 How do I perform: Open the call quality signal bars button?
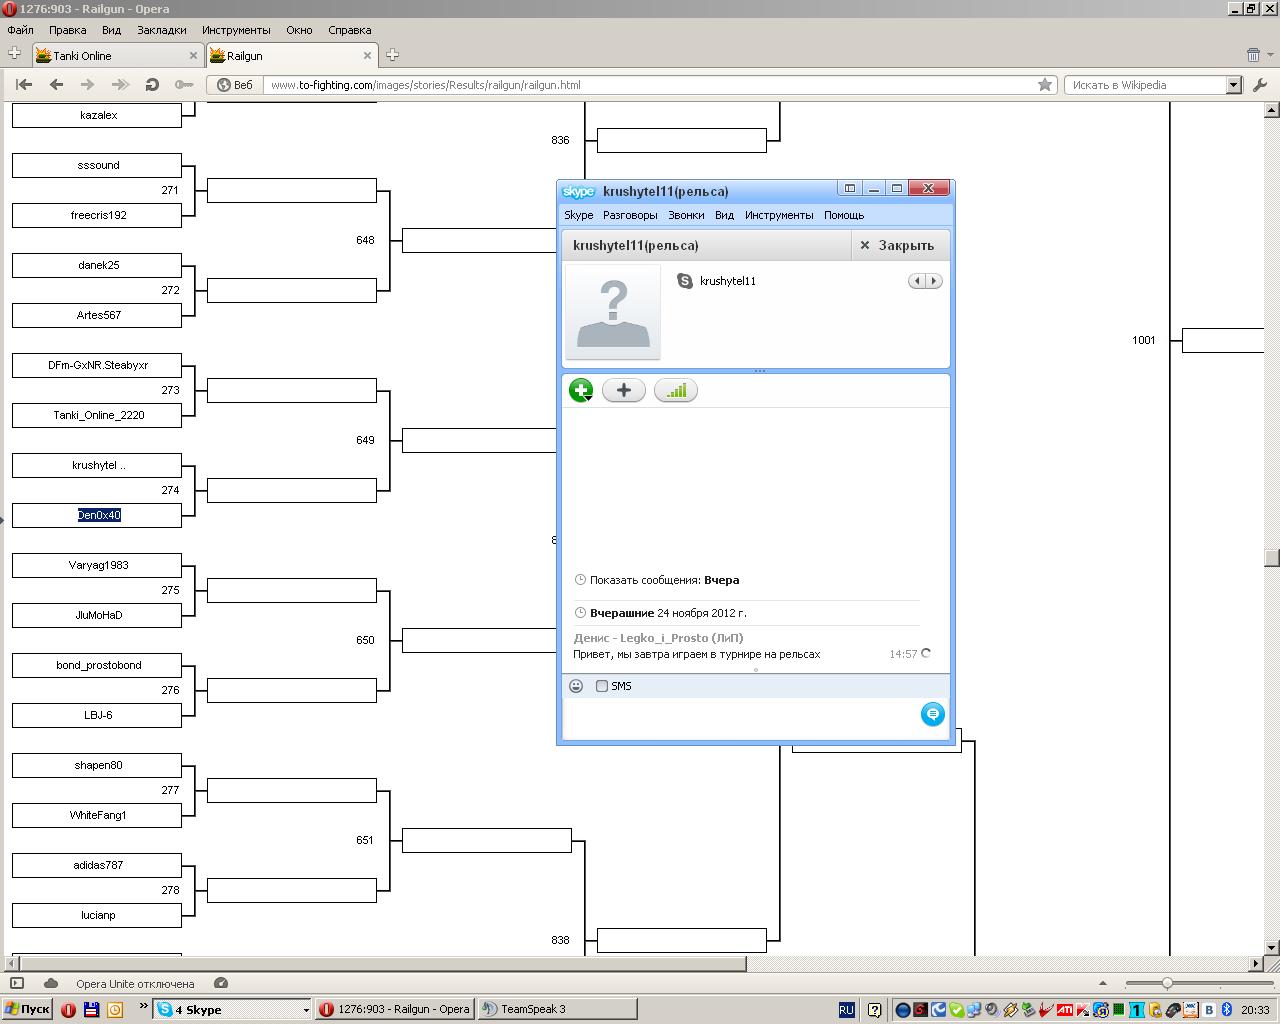[676, 390]
